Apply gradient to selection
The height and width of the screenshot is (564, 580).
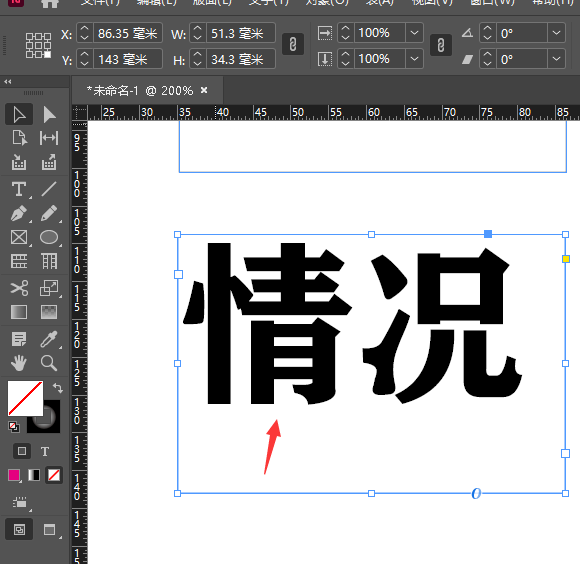tap(34, 475)
